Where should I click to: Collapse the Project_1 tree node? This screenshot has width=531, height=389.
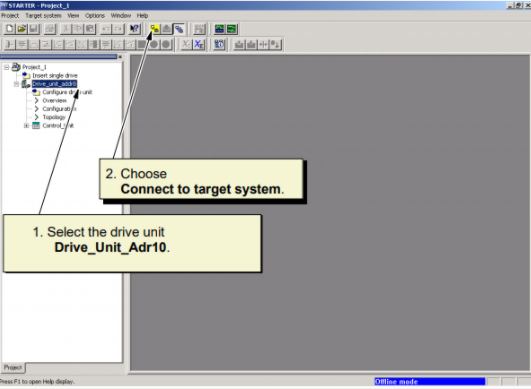(6, 67)
